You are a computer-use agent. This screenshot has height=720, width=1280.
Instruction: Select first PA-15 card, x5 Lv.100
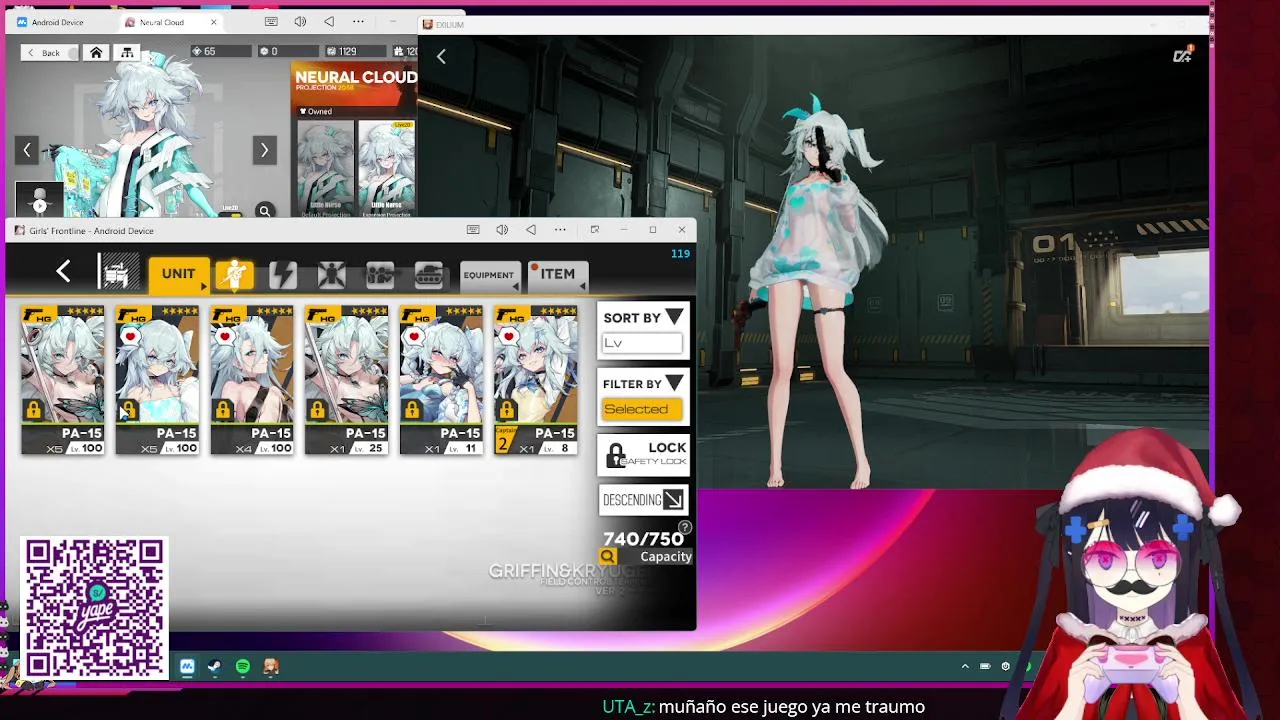click(63, 380)
